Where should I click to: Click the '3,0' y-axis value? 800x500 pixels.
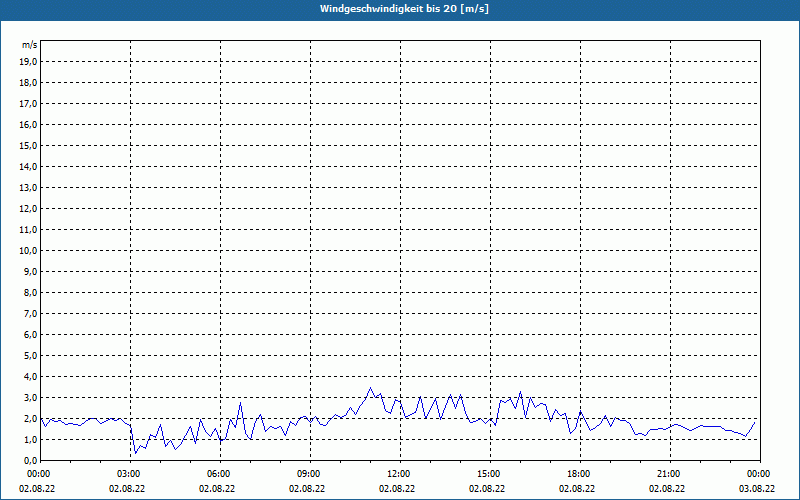(30, 397)
